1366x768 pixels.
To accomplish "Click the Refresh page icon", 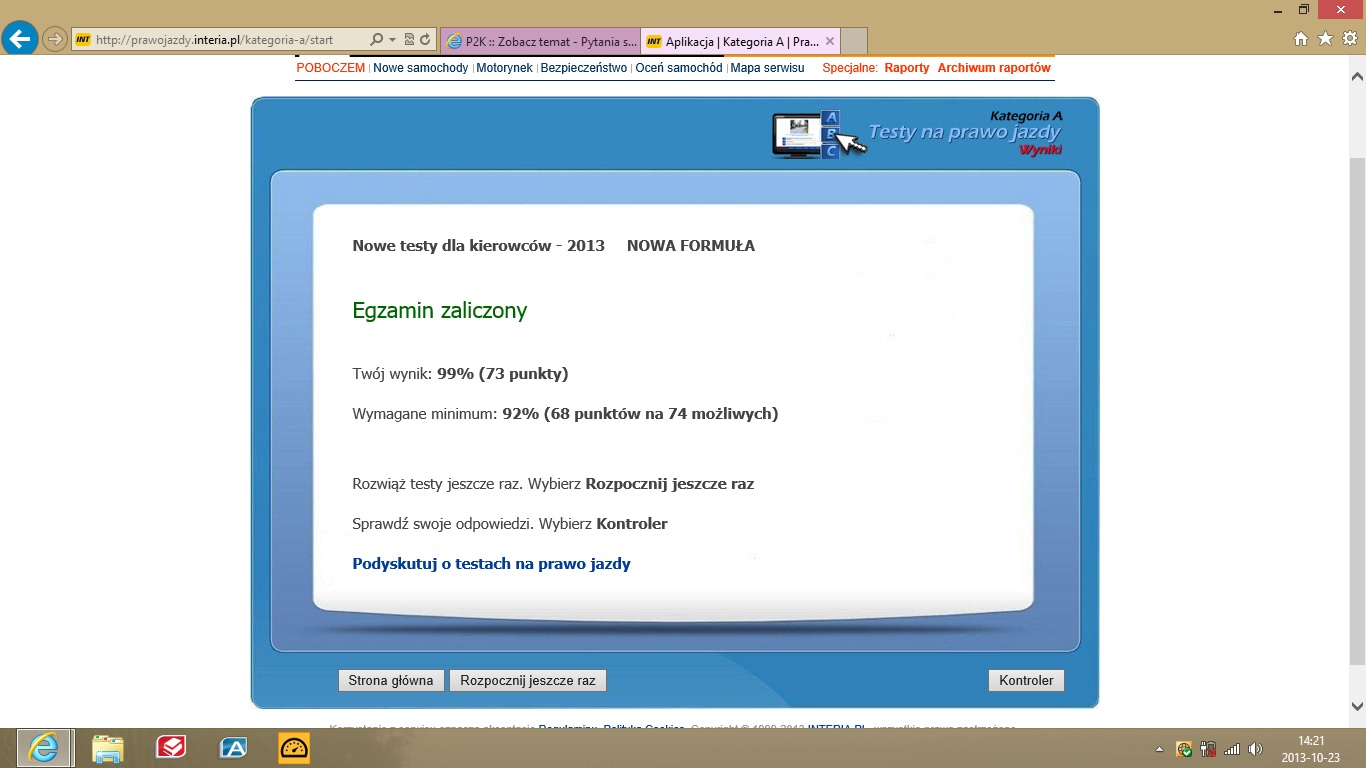I will pos(425,40).
